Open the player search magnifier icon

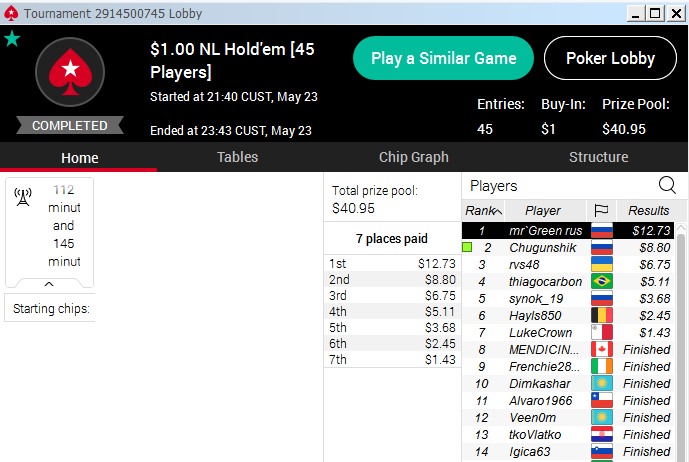coord(667,185)
